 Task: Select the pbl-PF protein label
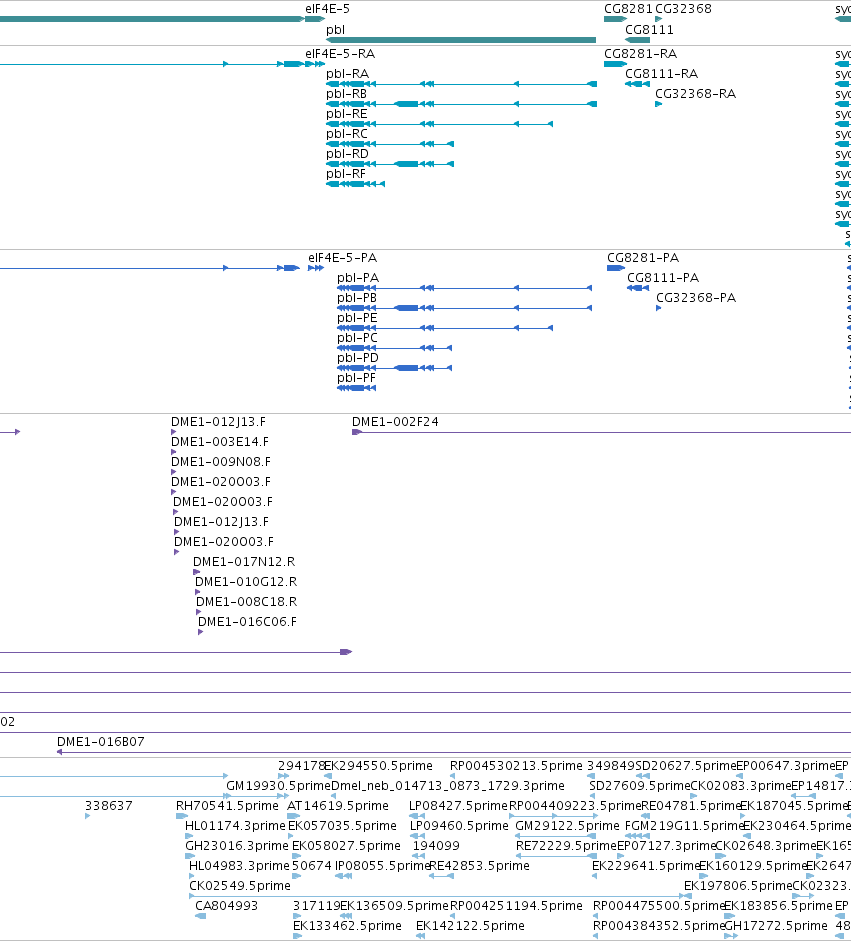356,377
